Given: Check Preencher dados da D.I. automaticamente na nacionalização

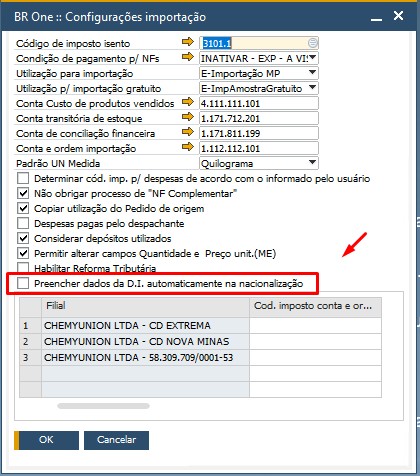Looking at the screenshot, I should (23, 283).
